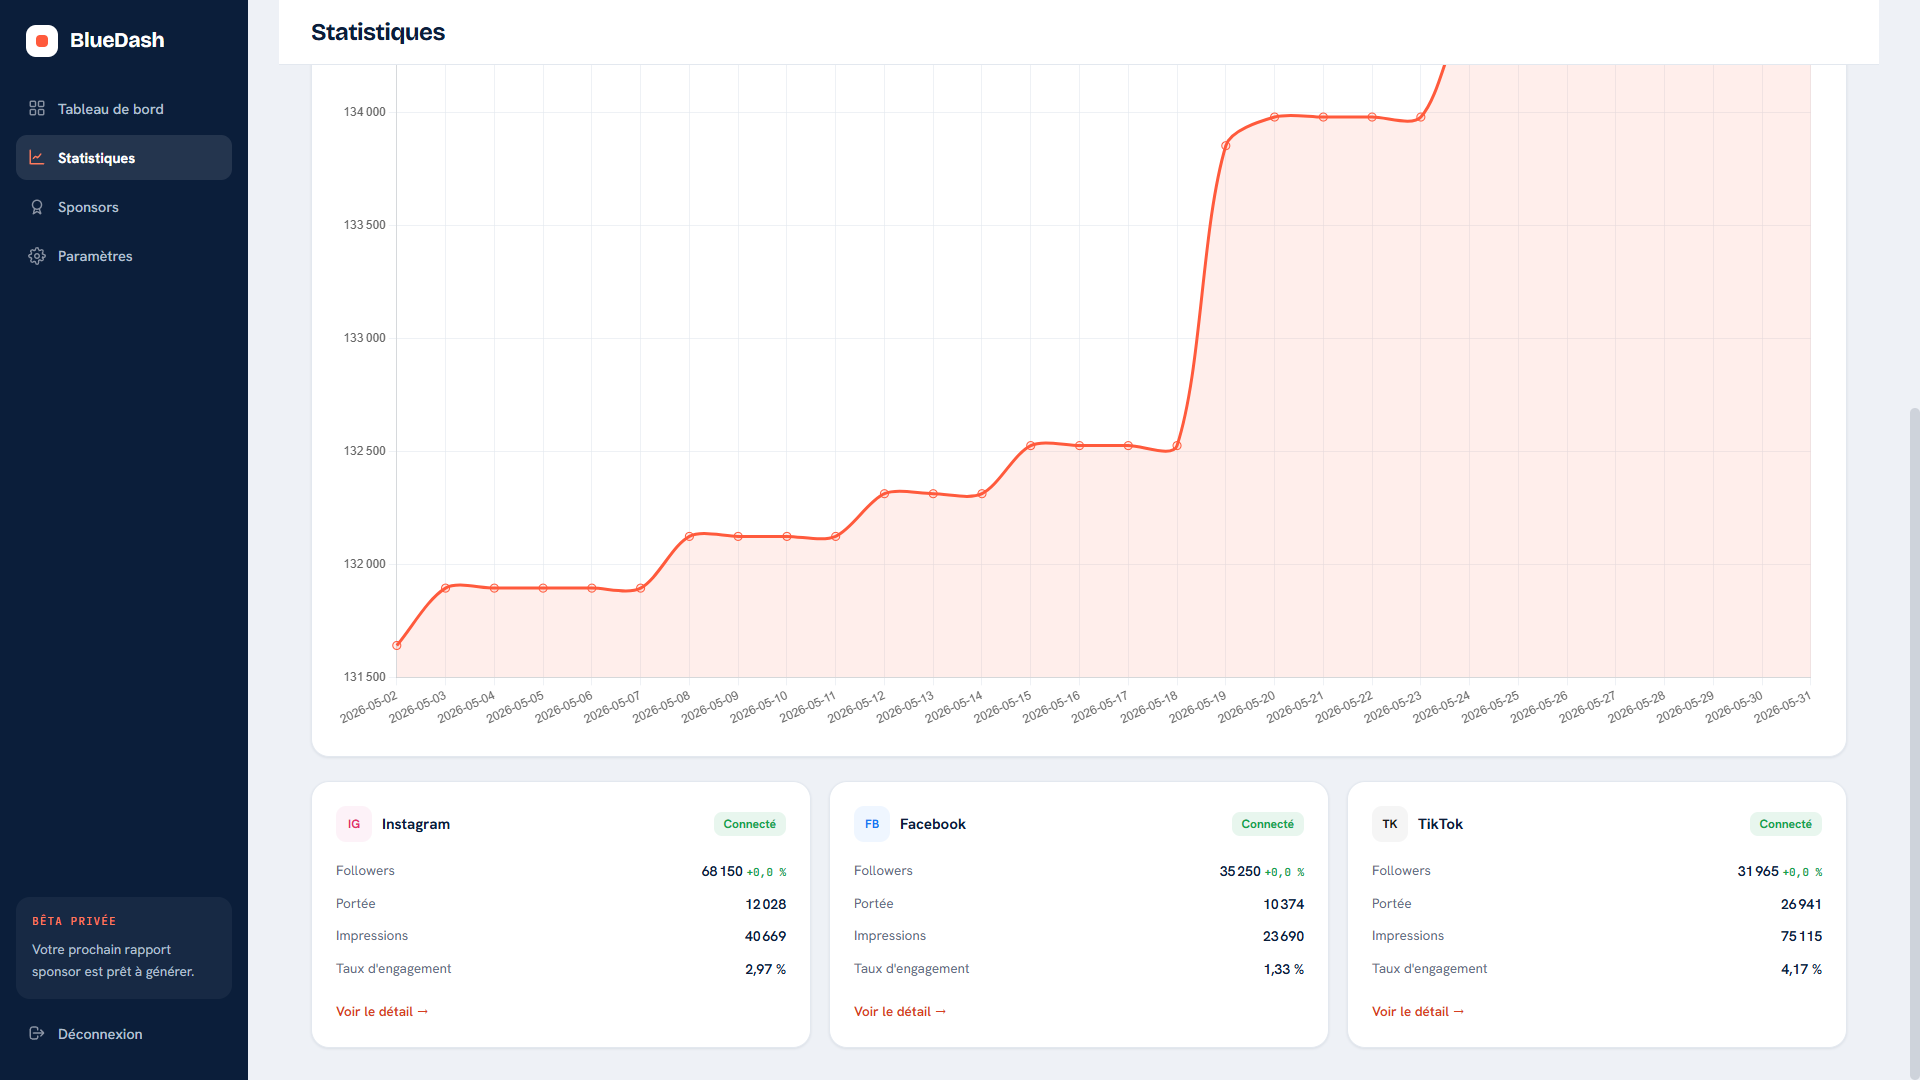Follow TikTok Voir le détail link
Viewport: 1920px width, 1080px height.
coord(1418,1011)
